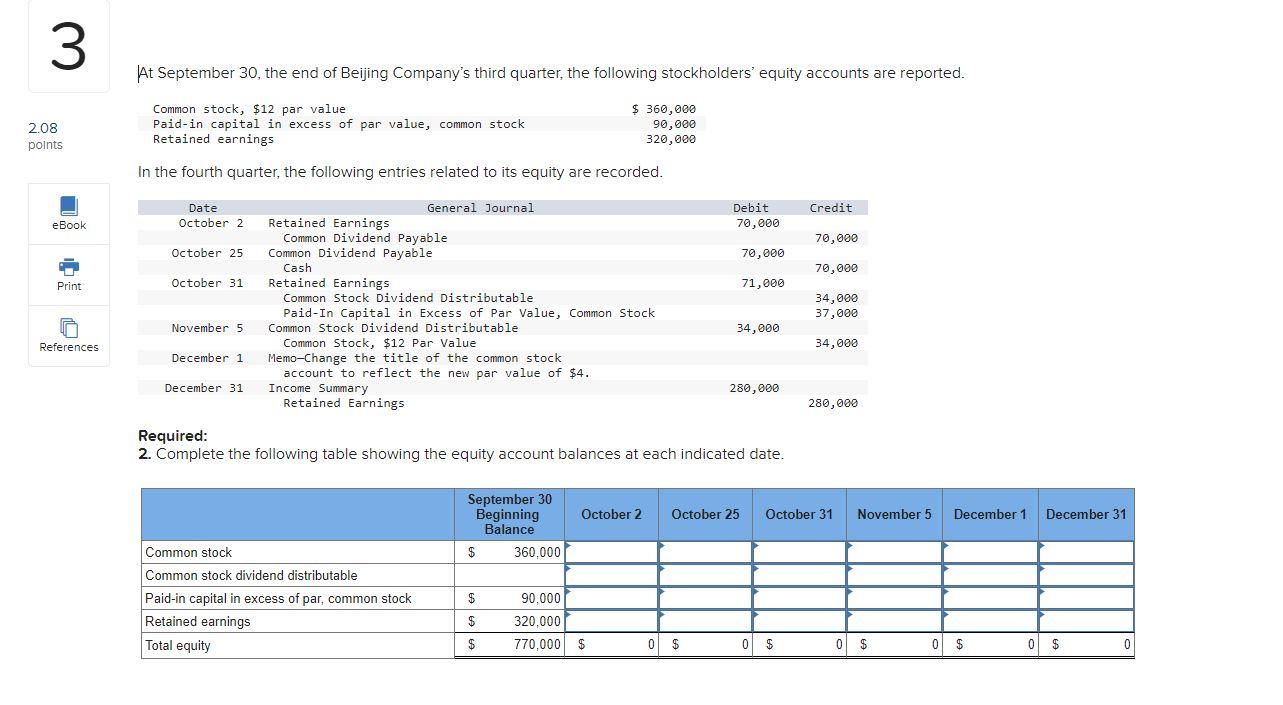Select dividend distributable cell for November 5

(894, 575)
